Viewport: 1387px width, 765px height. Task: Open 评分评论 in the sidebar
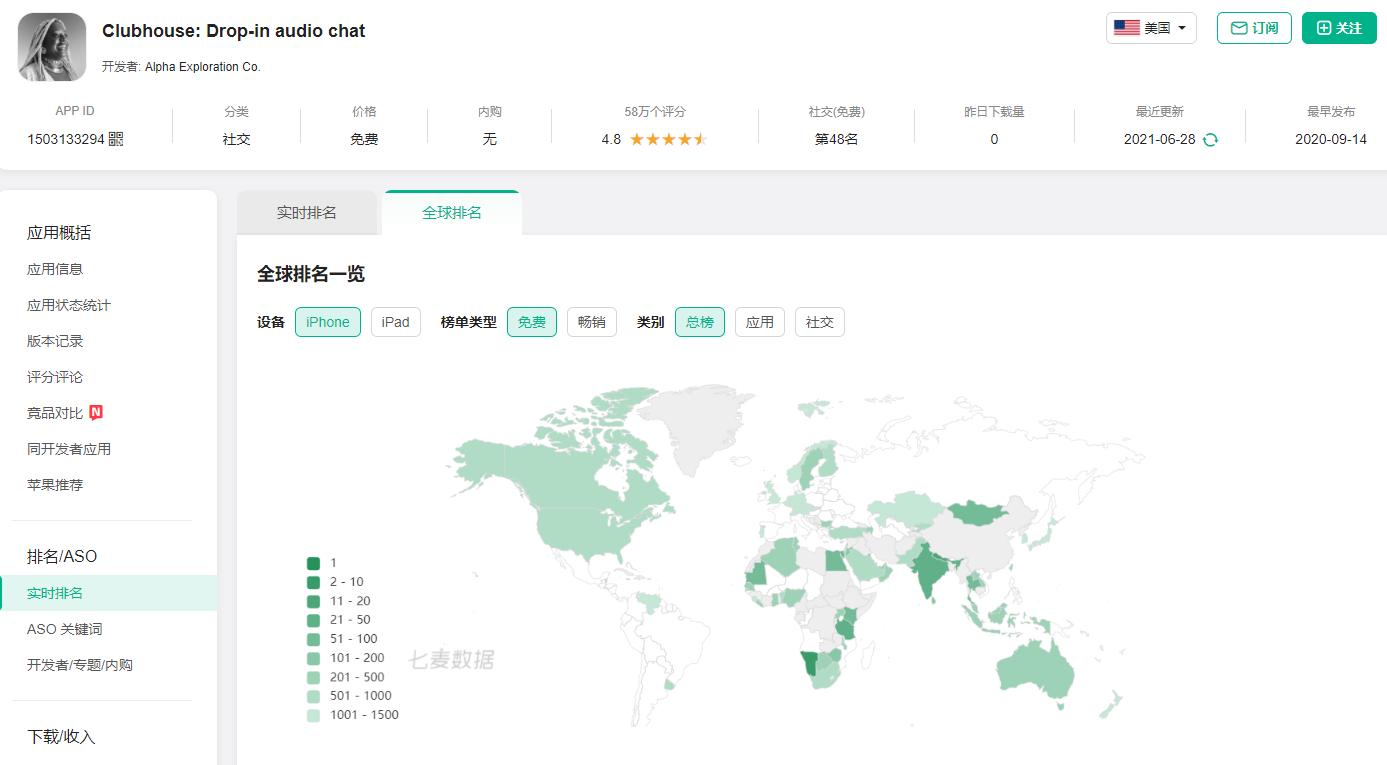[x=55, y=377]
